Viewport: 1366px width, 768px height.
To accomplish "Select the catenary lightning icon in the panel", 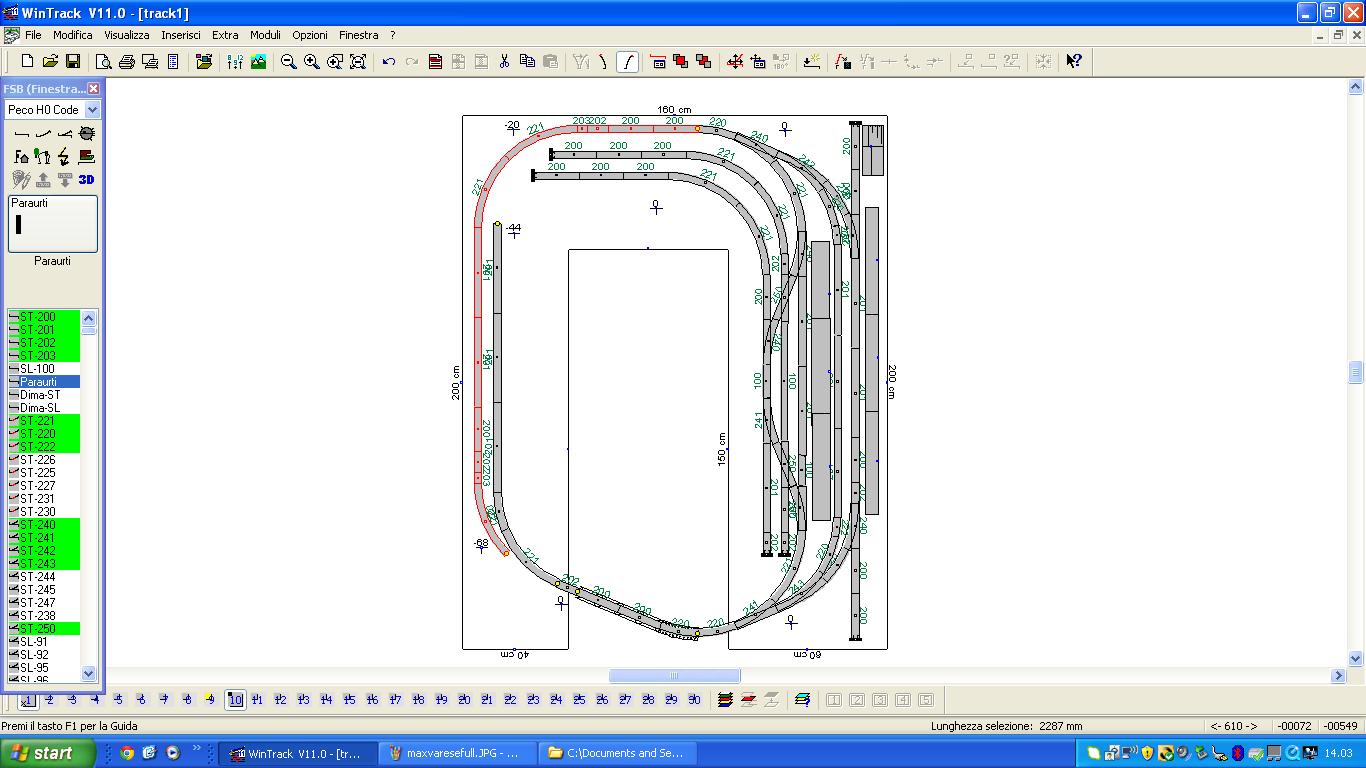I will tap(65, 156).
